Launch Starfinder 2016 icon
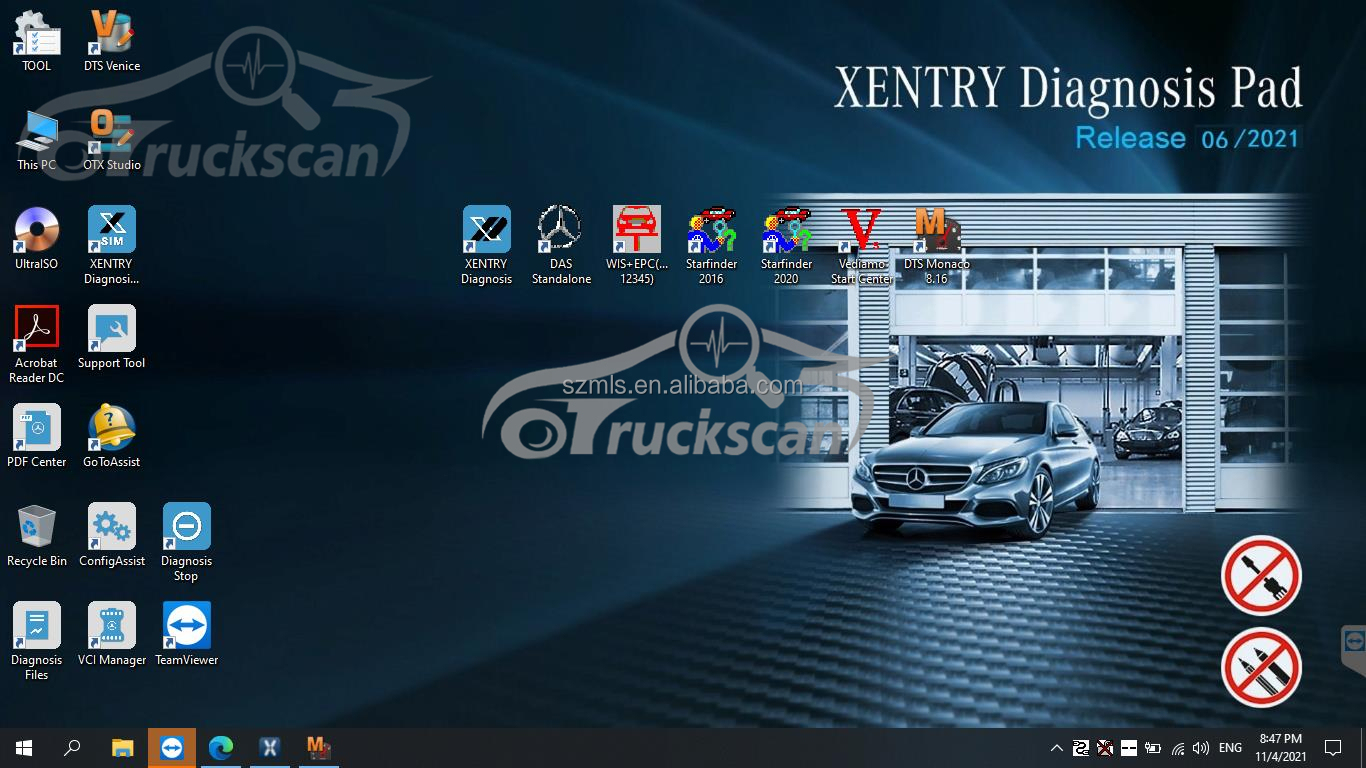The image size is (1366, 768). 711,232
